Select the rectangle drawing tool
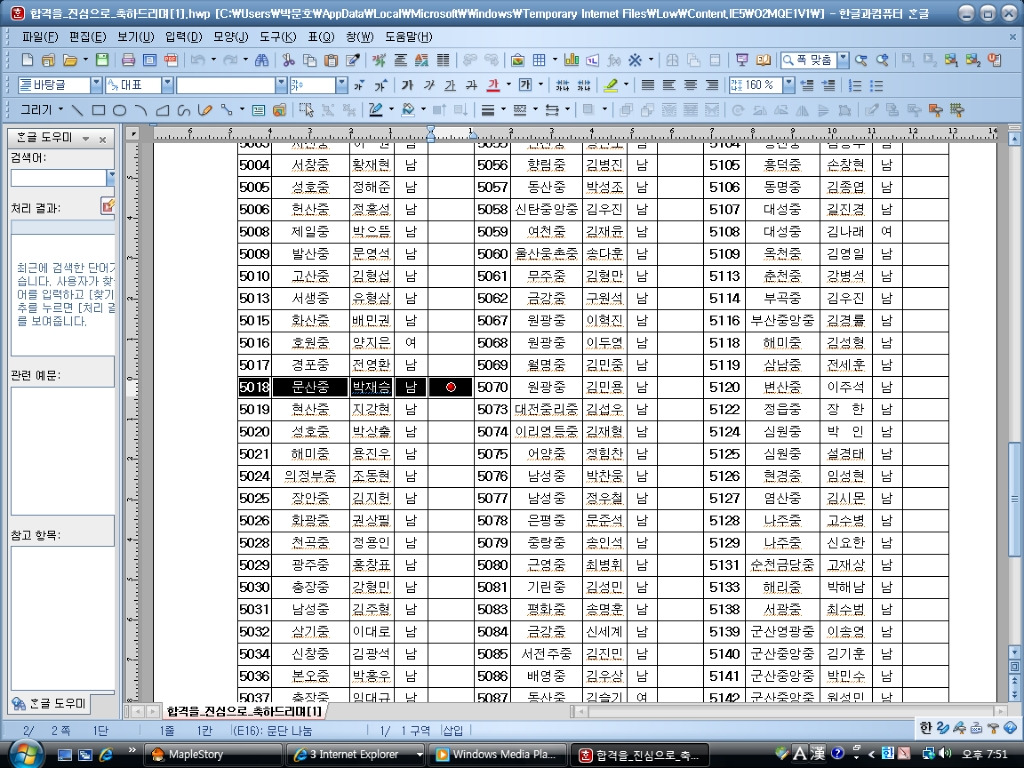This screenshot has width=1024, height=768. (x=98, y=110)
